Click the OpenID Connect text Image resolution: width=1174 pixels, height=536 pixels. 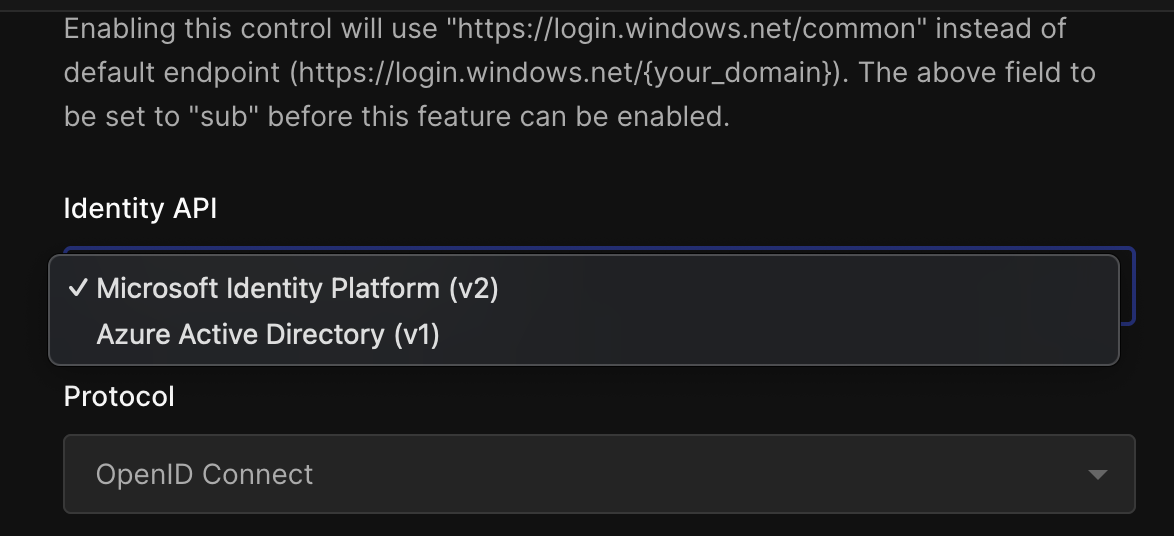tap(204, 474)
